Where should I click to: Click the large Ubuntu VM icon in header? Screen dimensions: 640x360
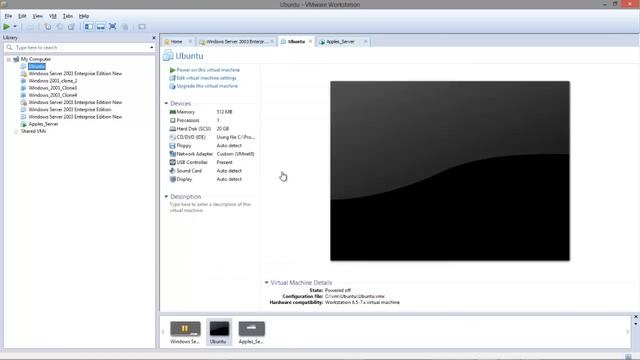pos(168,56)
